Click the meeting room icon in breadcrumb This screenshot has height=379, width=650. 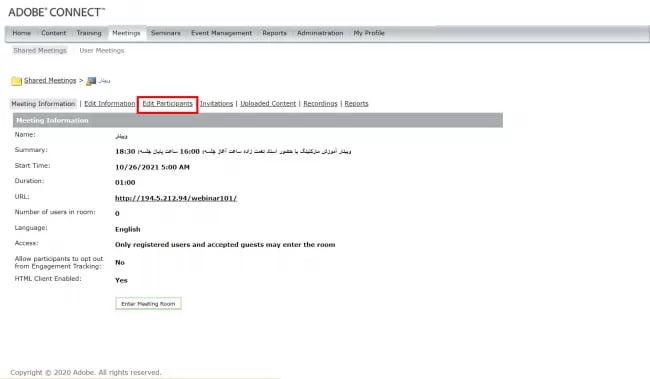[x=91, y=81]
